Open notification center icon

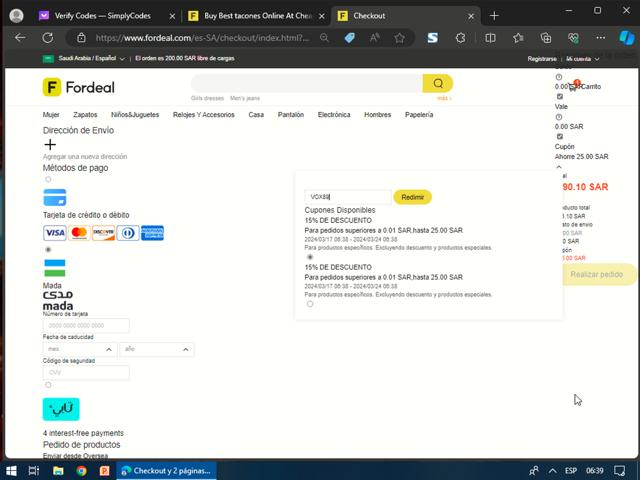coord(620,471)
